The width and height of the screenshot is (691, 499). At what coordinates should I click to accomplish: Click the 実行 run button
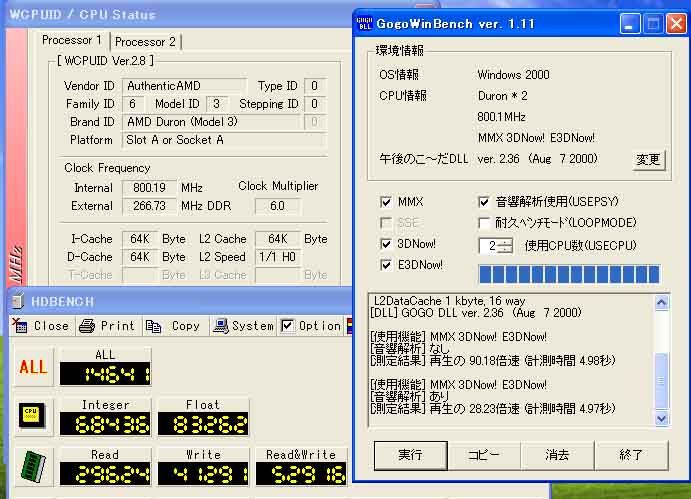(410, 455)
